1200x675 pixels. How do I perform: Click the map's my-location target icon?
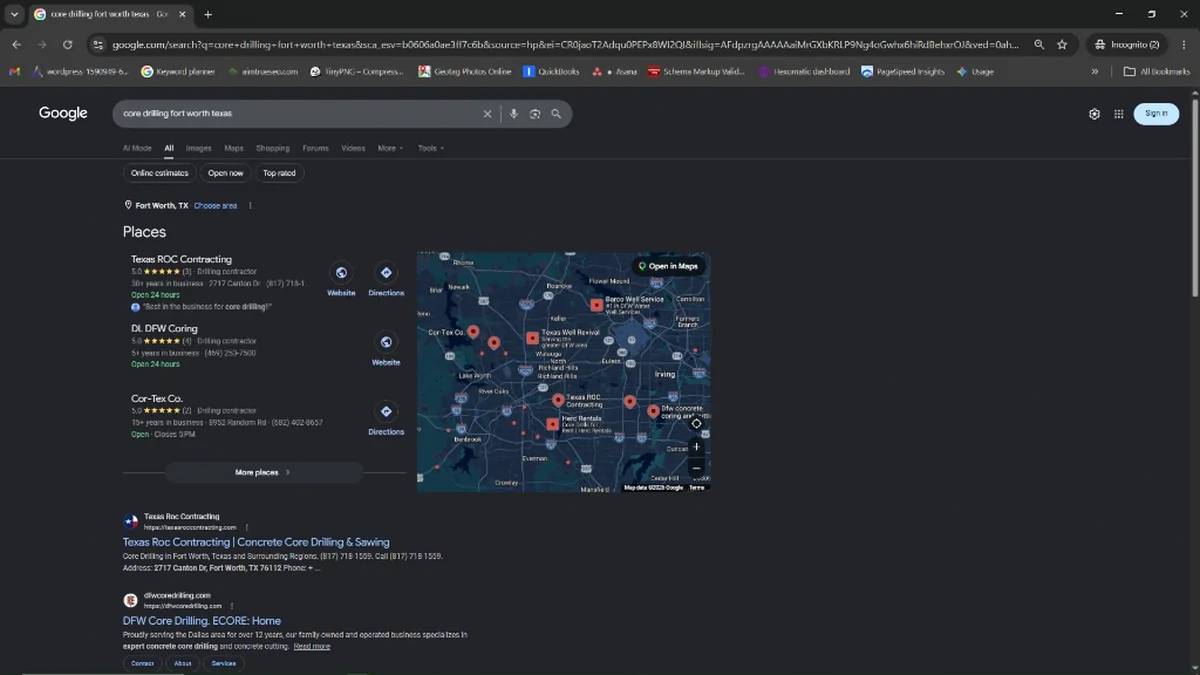[697, 423]
